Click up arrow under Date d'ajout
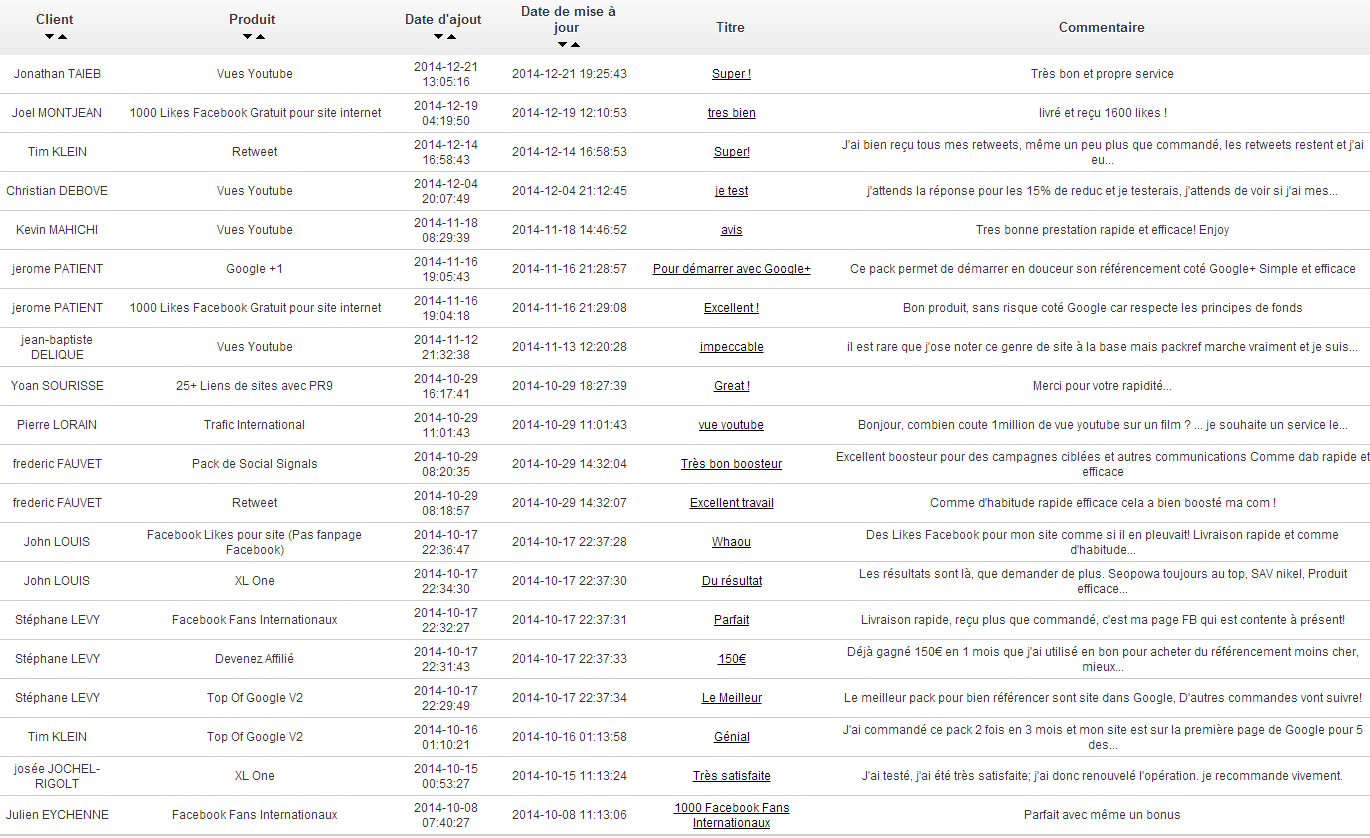The width and height of the screenshot is (1370, 838). (451, 37)
